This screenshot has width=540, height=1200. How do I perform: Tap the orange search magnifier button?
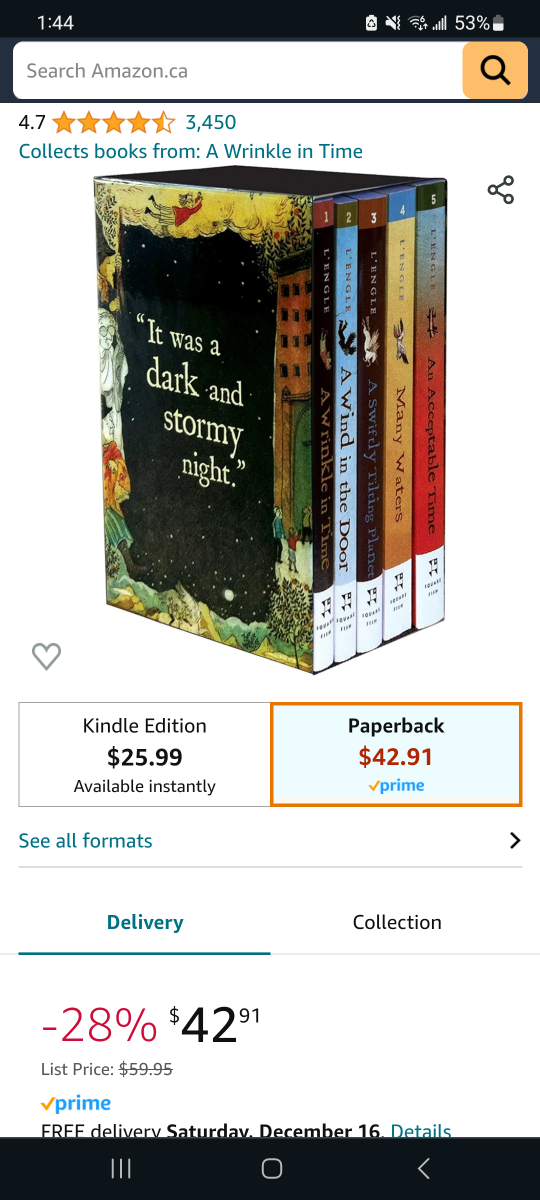(495, 71)
